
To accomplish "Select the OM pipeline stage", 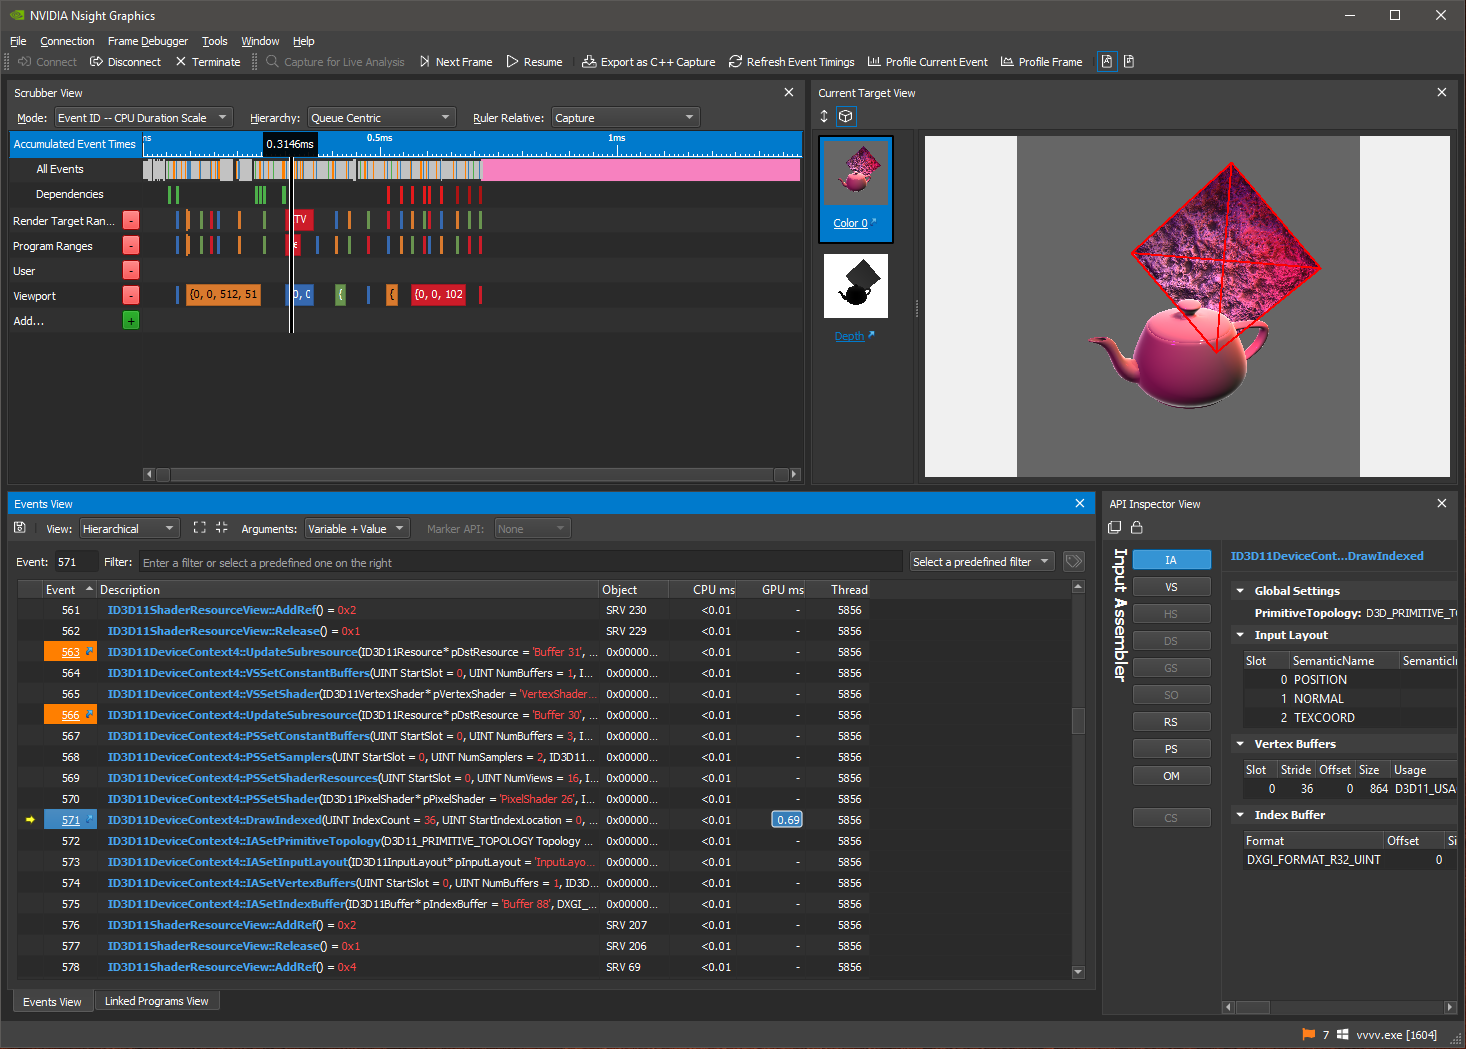I will pyautogui.click(x=1172, y=776).
